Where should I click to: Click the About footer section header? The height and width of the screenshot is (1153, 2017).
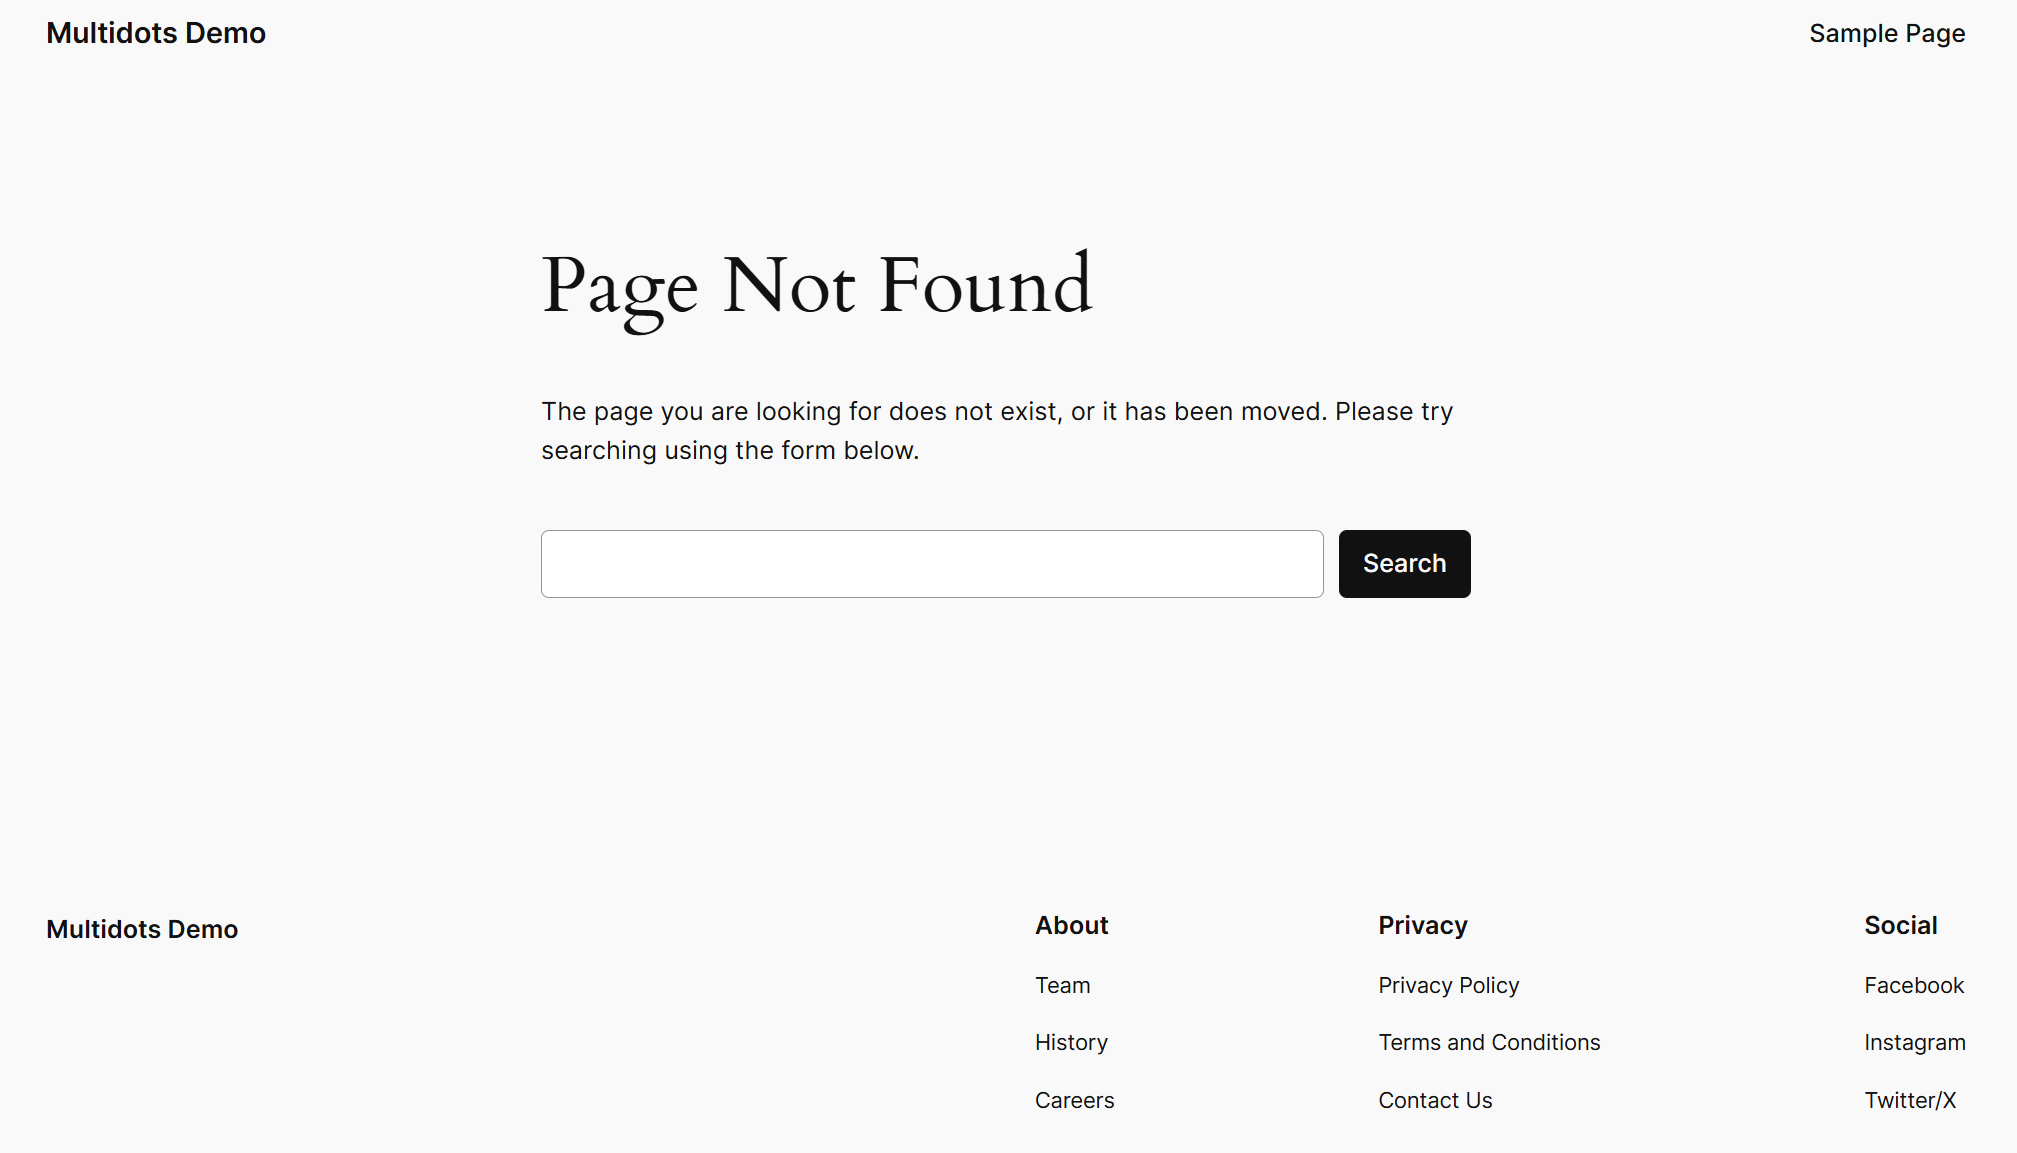(1072, 926)
